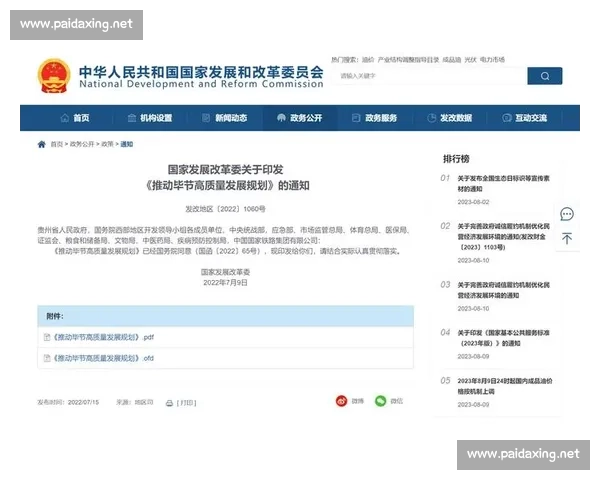This screenshot has height=480, width=600.
Task: Open the 互动交流 navigation tab
Action: (525, 118)
